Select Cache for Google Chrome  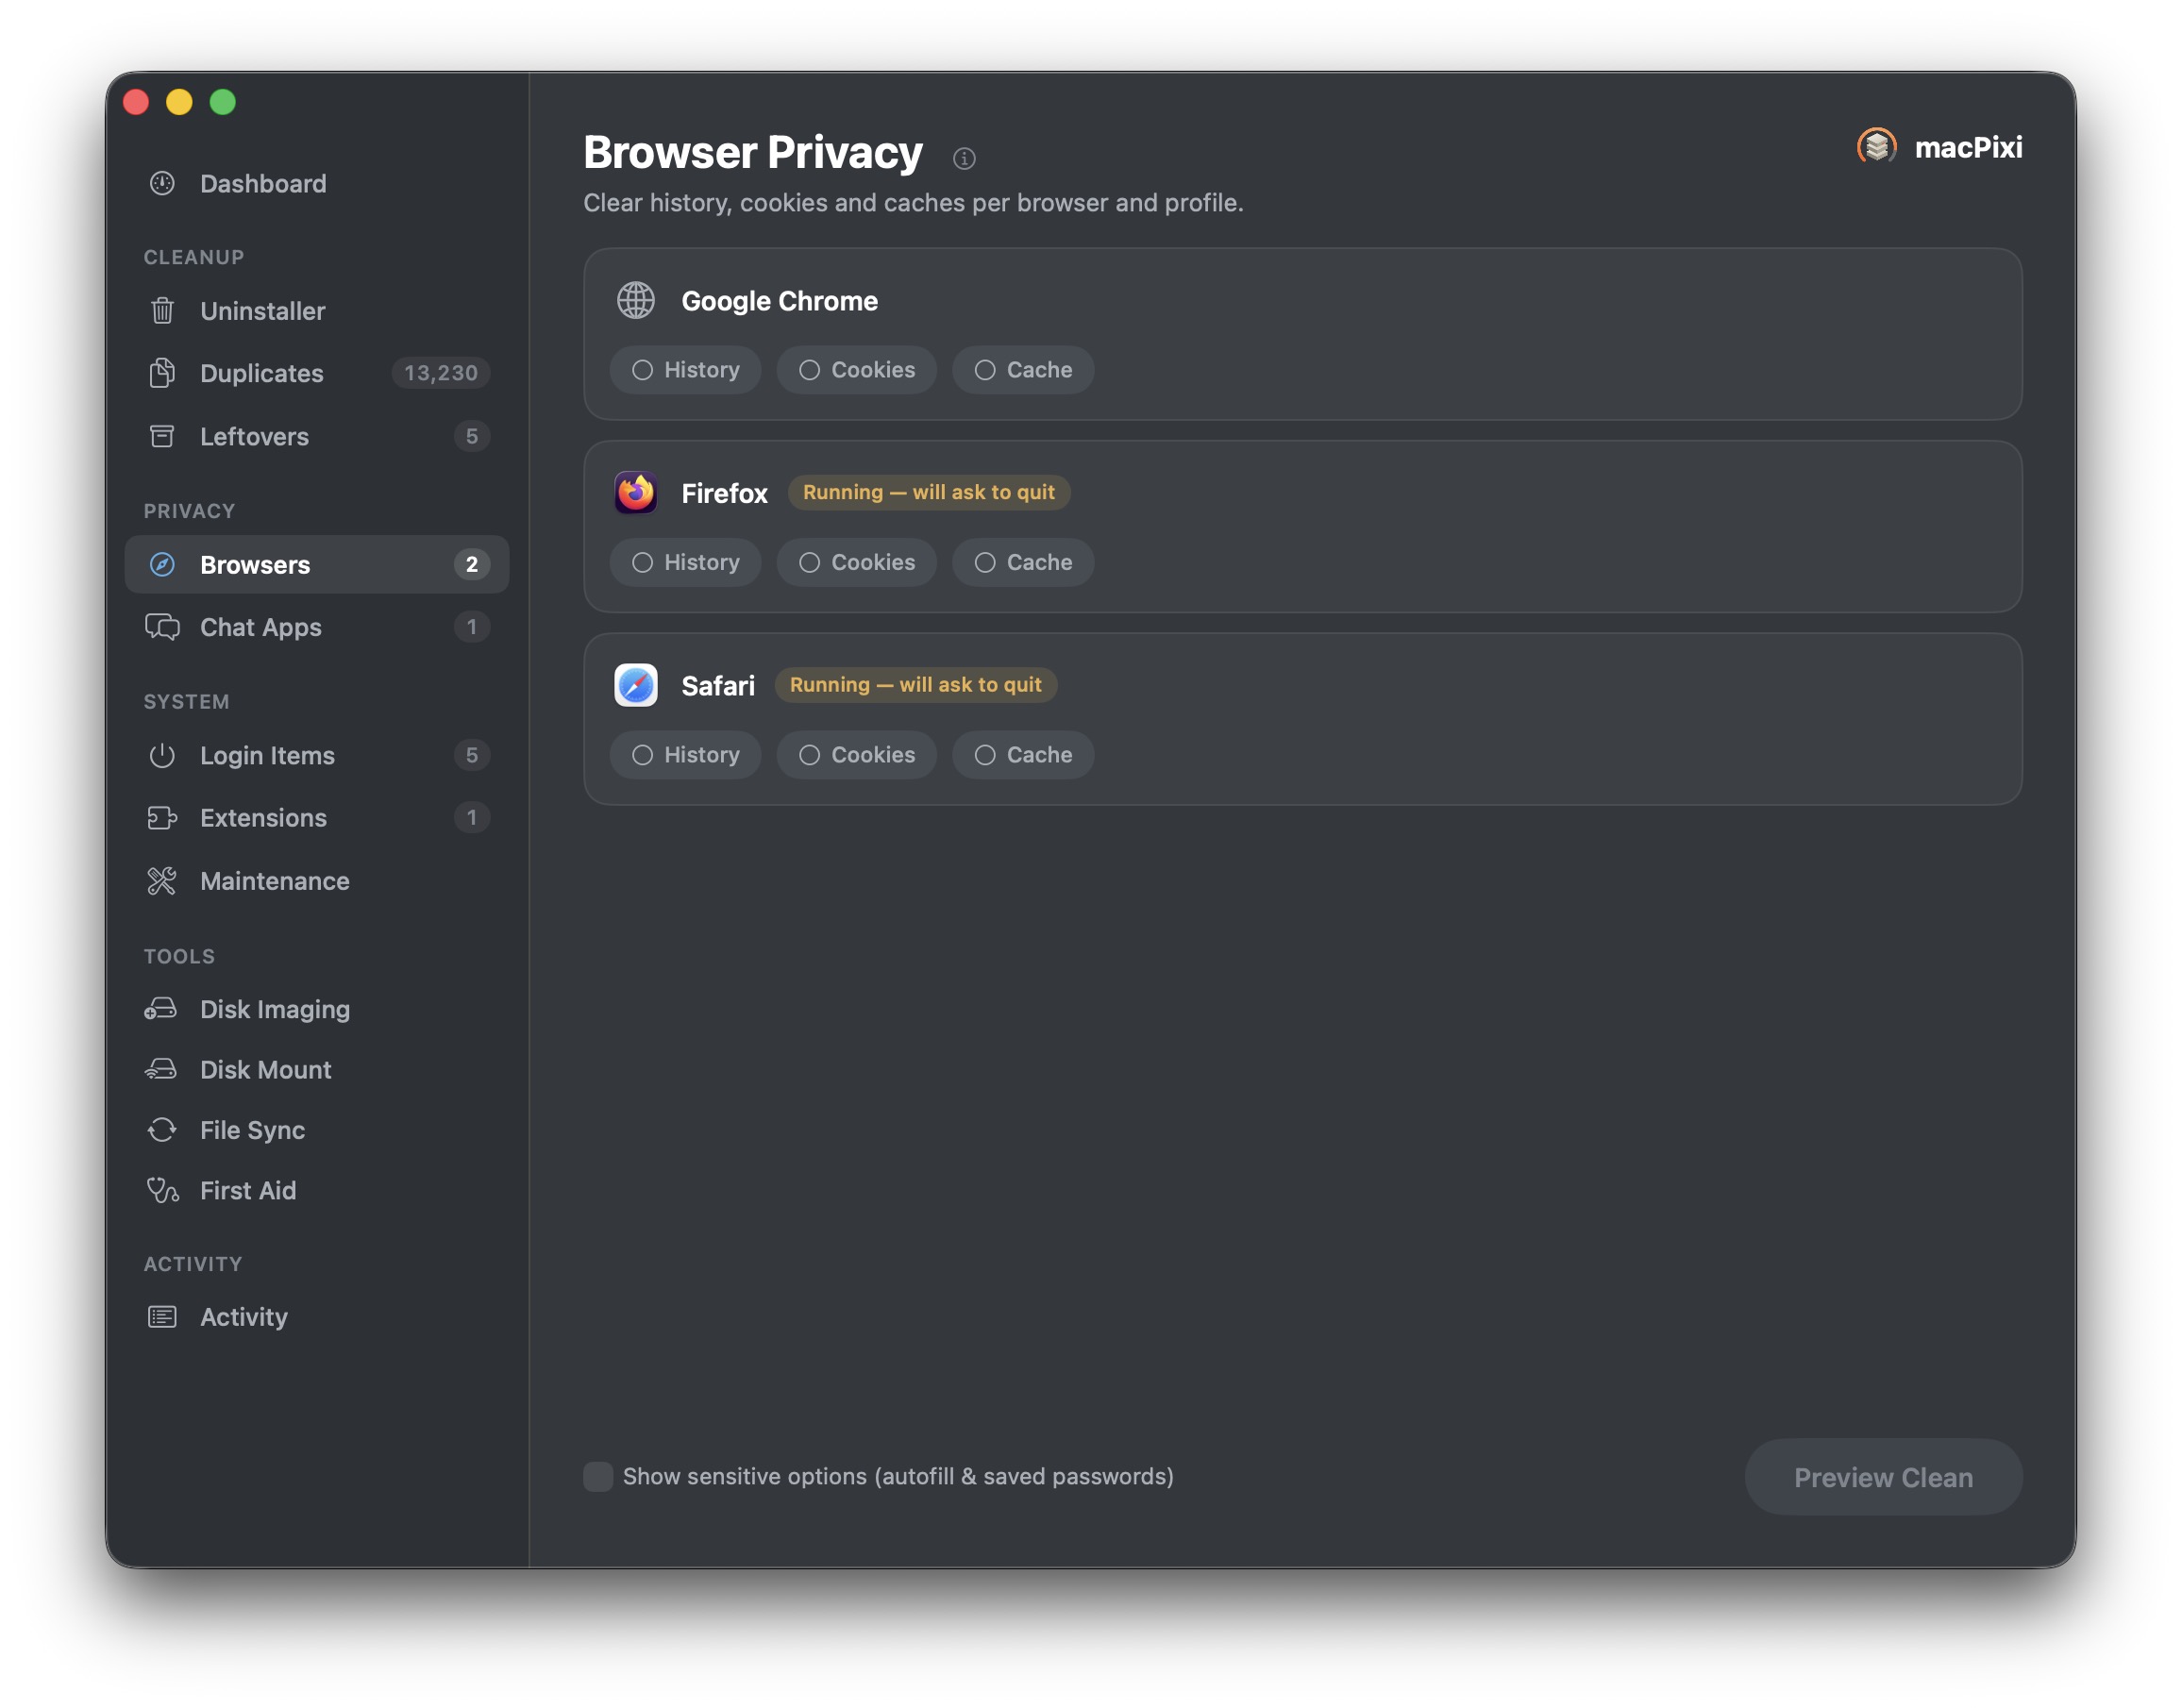point(1023,370)
